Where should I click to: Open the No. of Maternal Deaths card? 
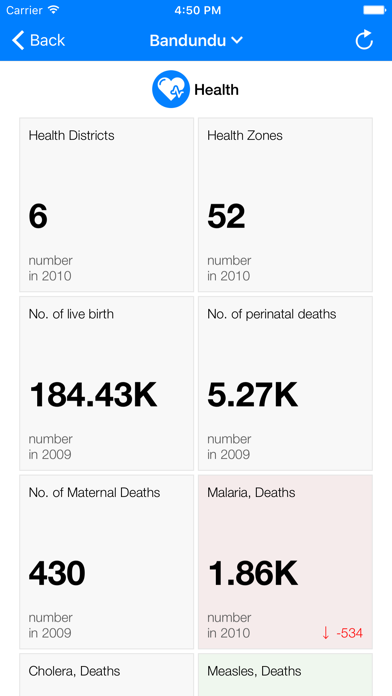click(107, 562)
